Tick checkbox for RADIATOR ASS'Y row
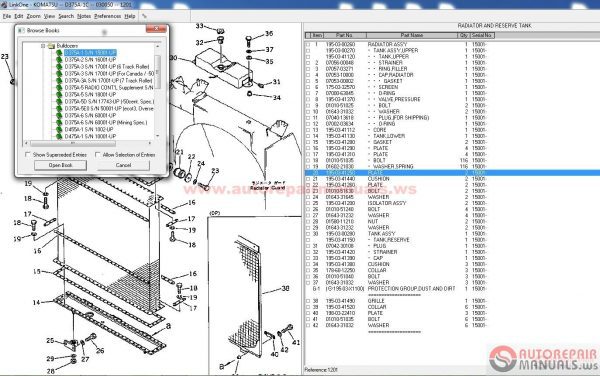The width and height of the screenshot is (600, 376). tap(308, 44)
